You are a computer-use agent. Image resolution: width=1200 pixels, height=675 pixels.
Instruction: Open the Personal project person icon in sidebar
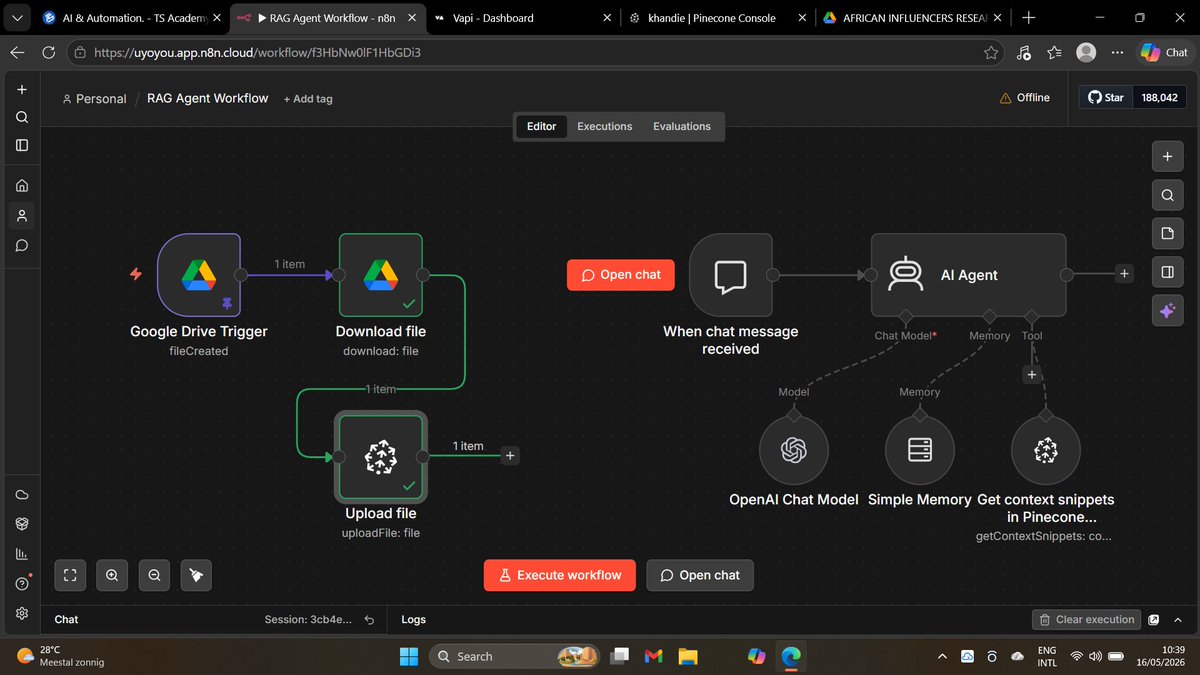coord(22,215)
